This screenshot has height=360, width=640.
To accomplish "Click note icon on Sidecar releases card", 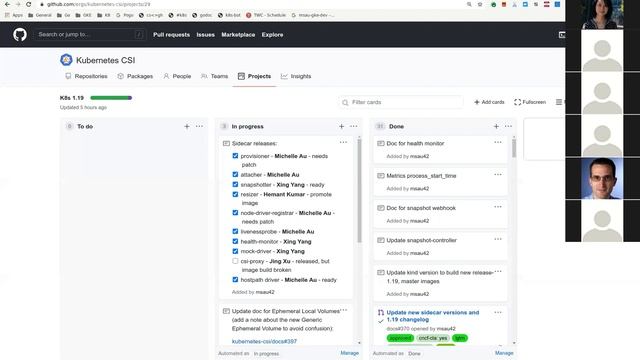I will point(226,143).
